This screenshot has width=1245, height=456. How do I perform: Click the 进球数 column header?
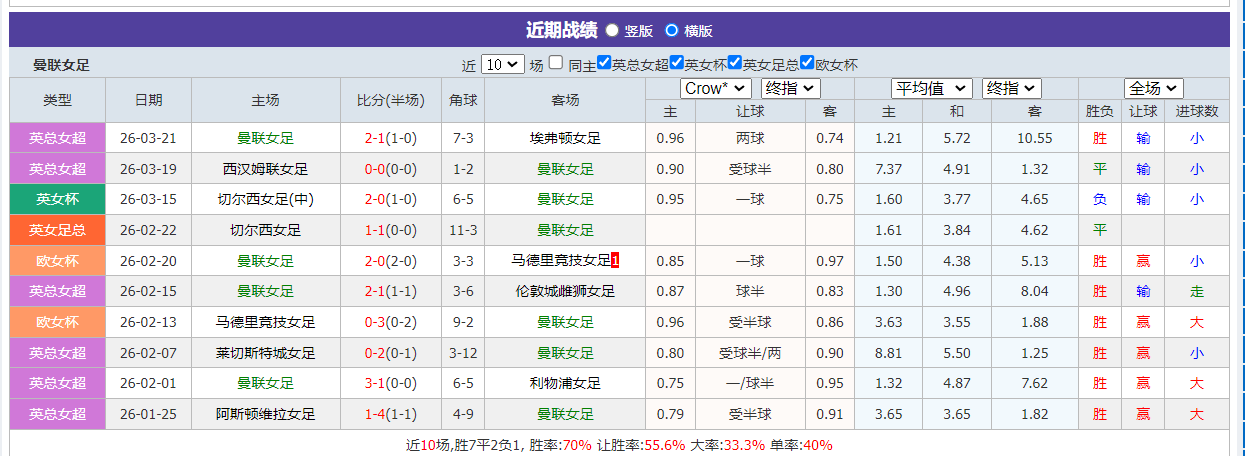pos(1197,111)
